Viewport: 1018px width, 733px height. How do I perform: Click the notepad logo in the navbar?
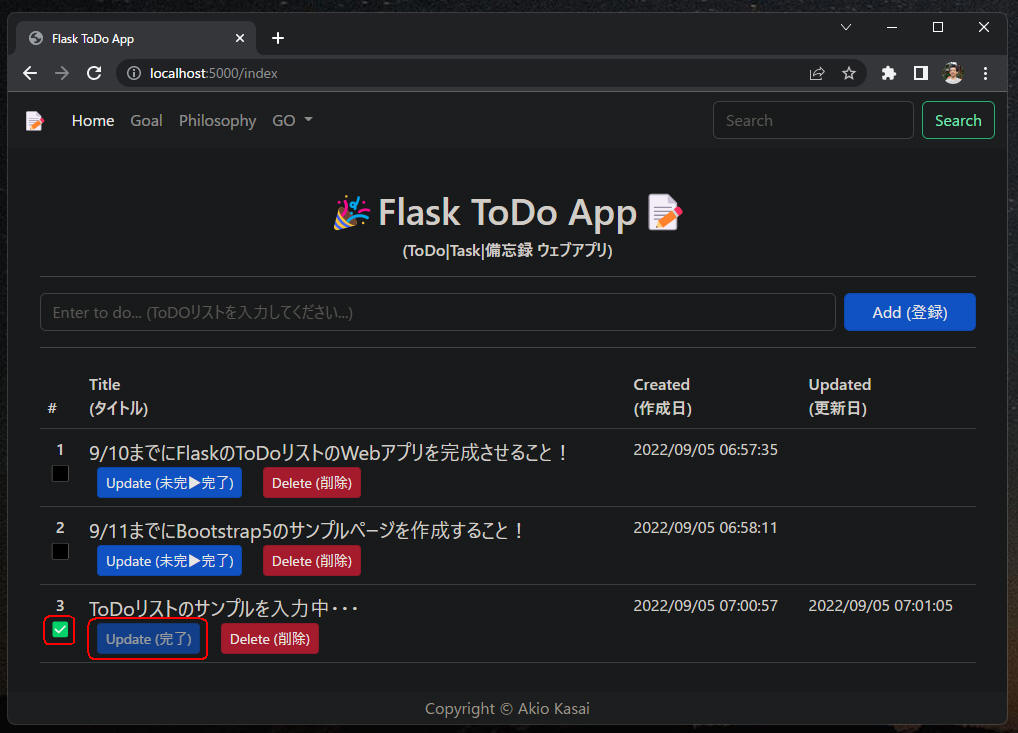(x=34, y=121)
